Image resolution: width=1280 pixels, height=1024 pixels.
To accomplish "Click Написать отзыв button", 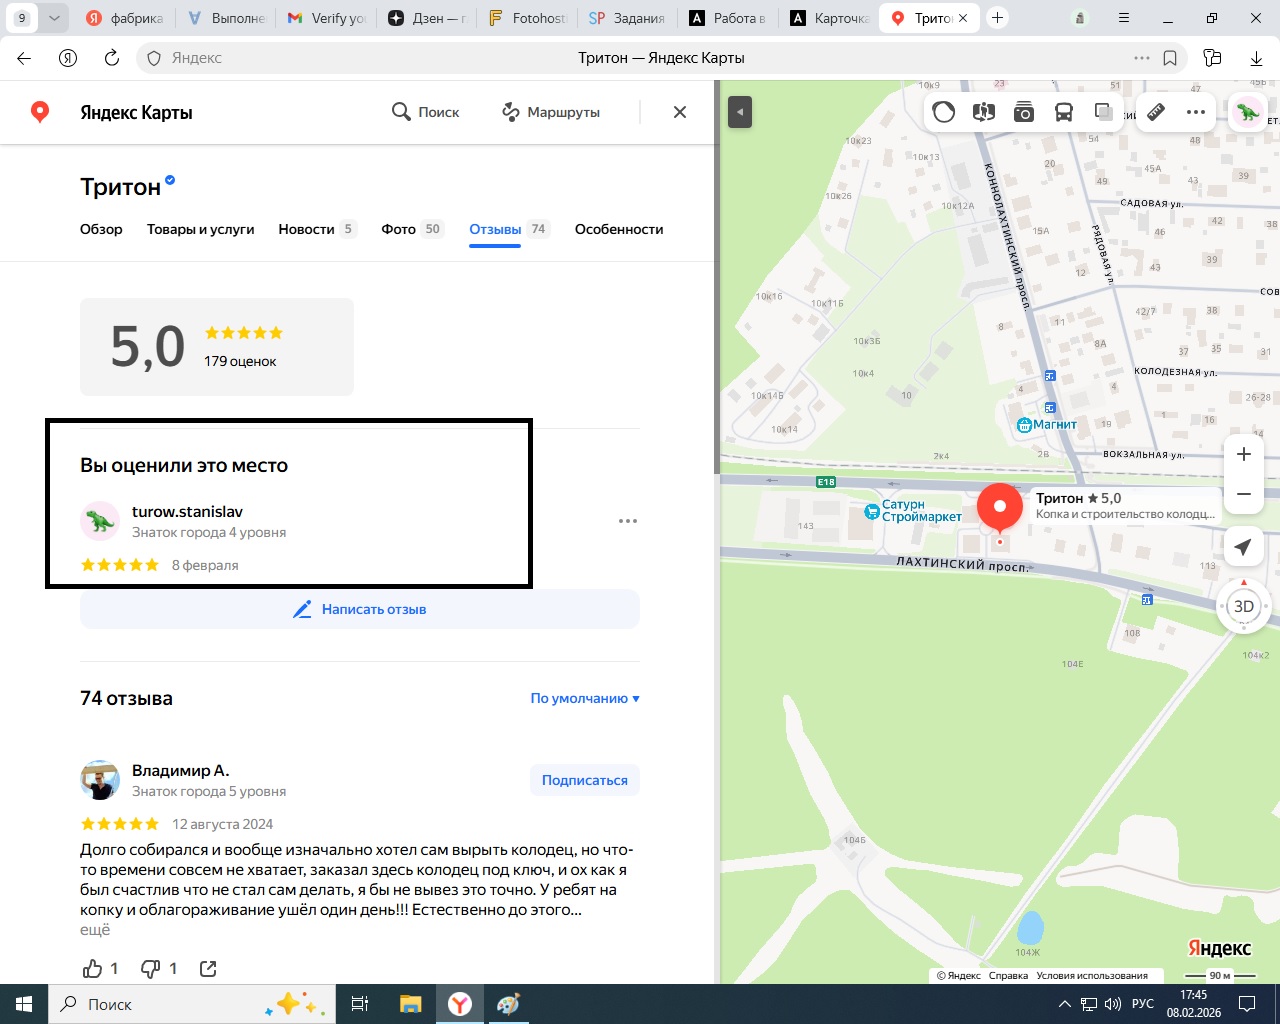I will tap(360, 609).
